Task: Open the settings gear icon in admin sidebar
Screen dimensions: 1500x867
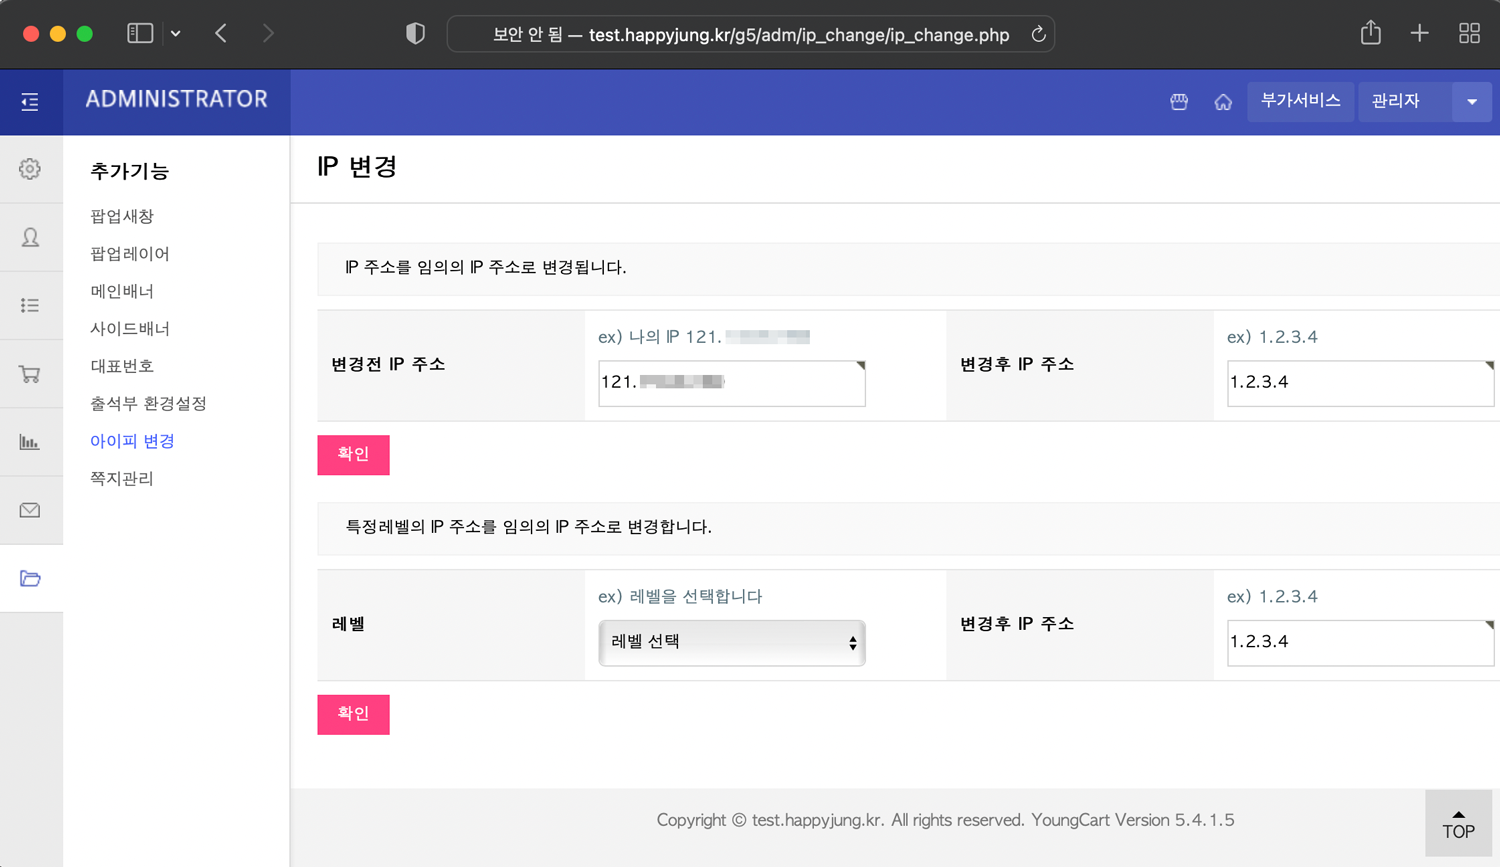Action: [30, 169]
